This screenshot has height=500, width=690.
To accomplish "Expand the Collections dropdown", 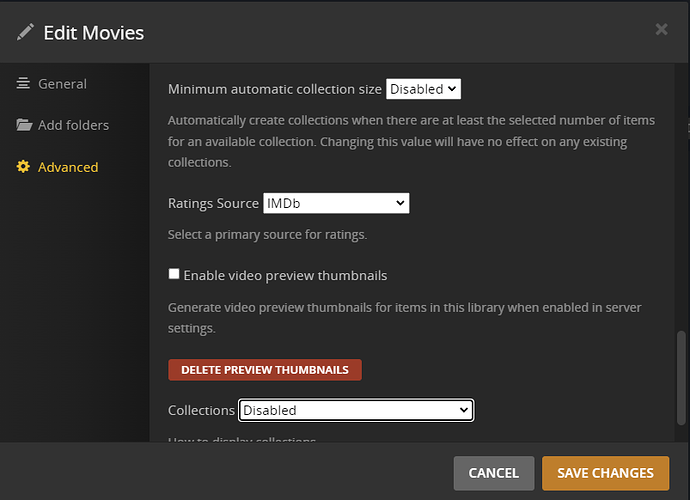I will (x=356, y=410).
